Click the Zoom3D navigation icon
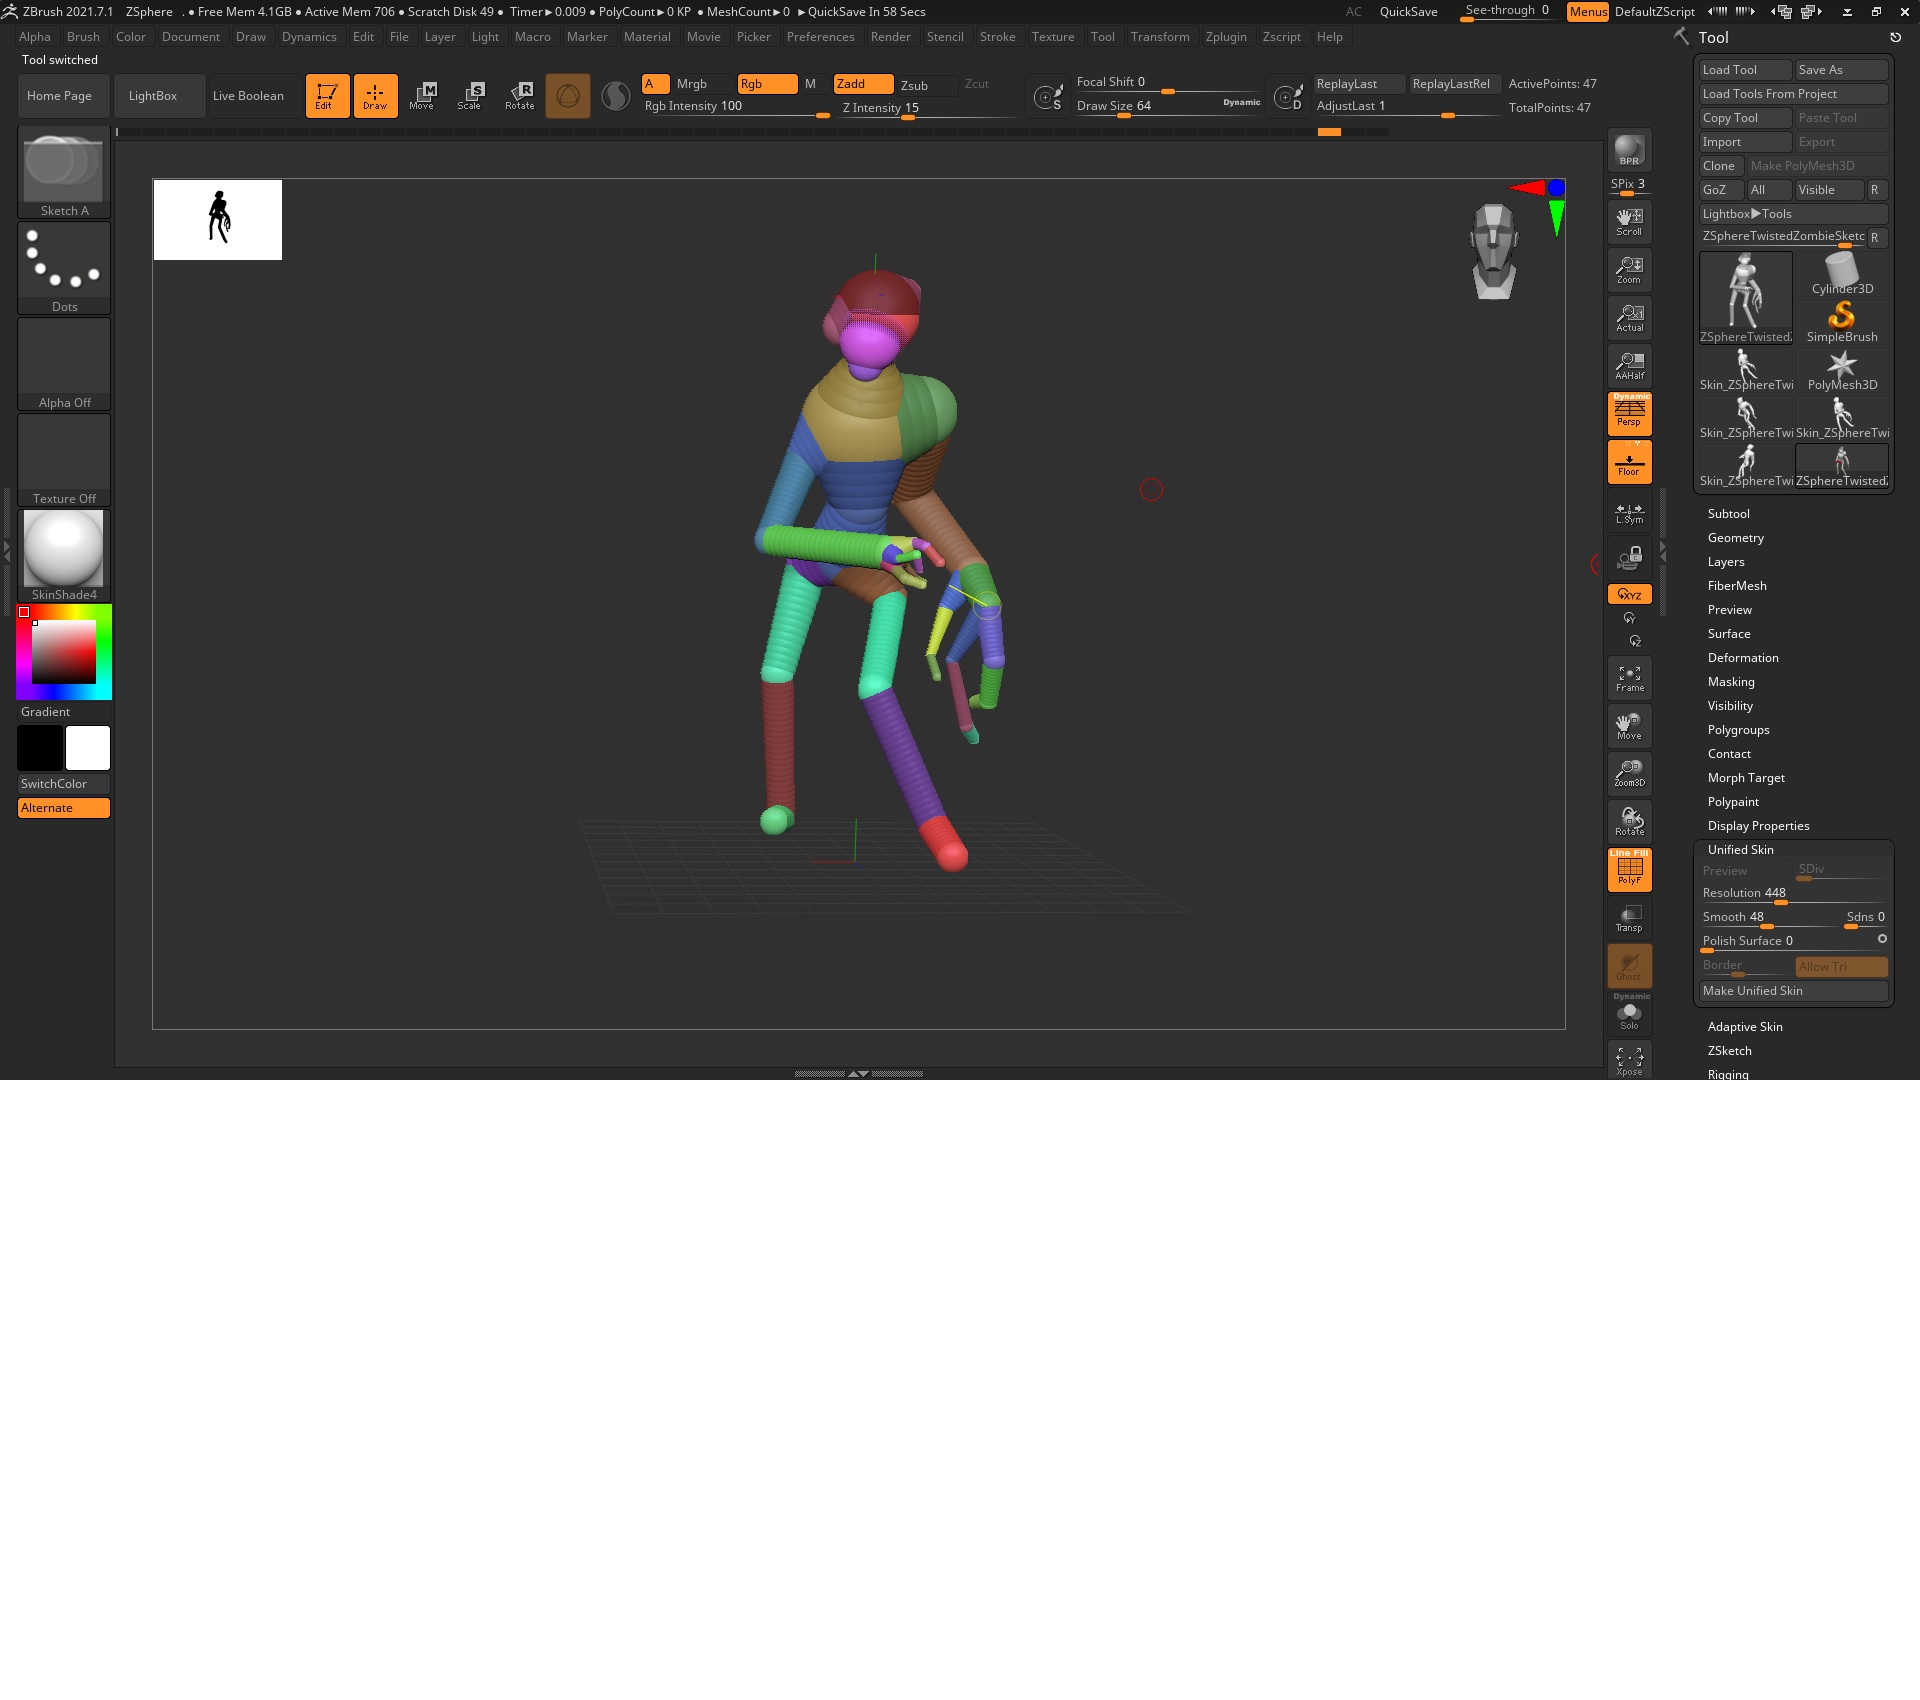 point(1629,773)
